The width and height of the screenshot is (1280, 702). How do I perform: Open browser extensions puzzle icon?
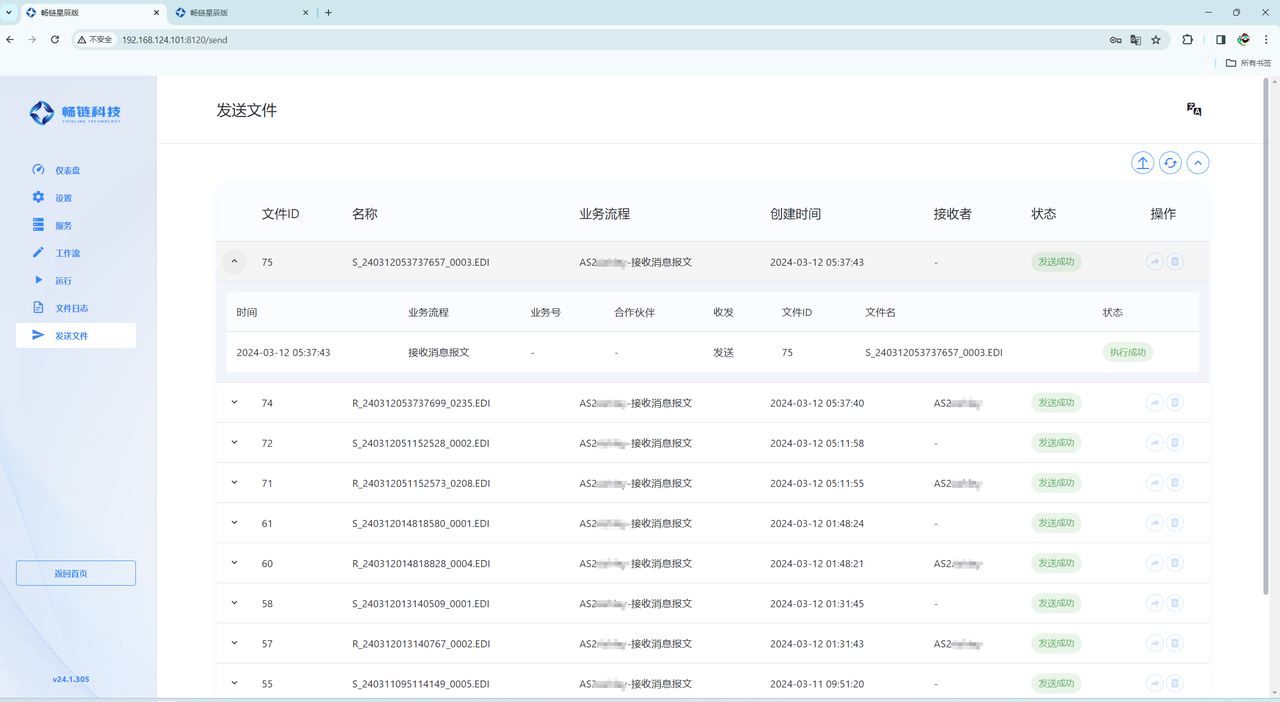[1187, 40]
